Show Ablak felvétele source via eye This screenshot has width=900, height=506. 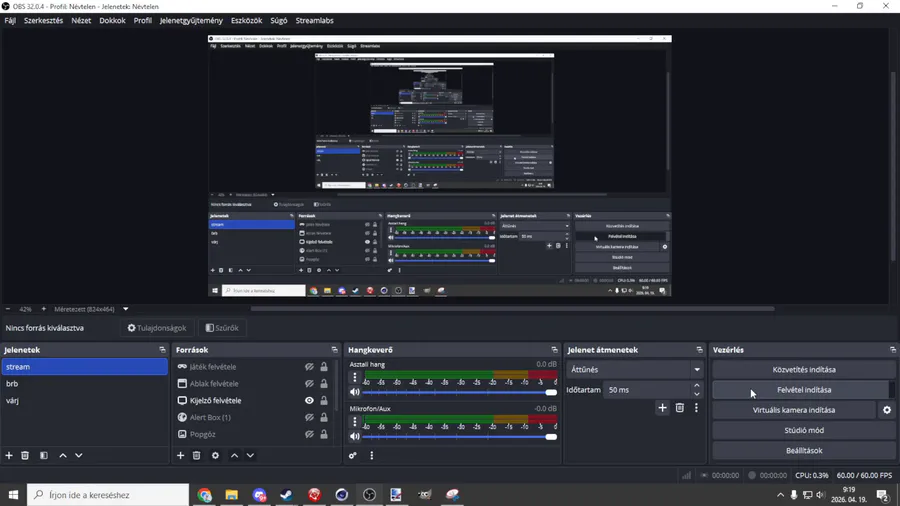[309, 383]
